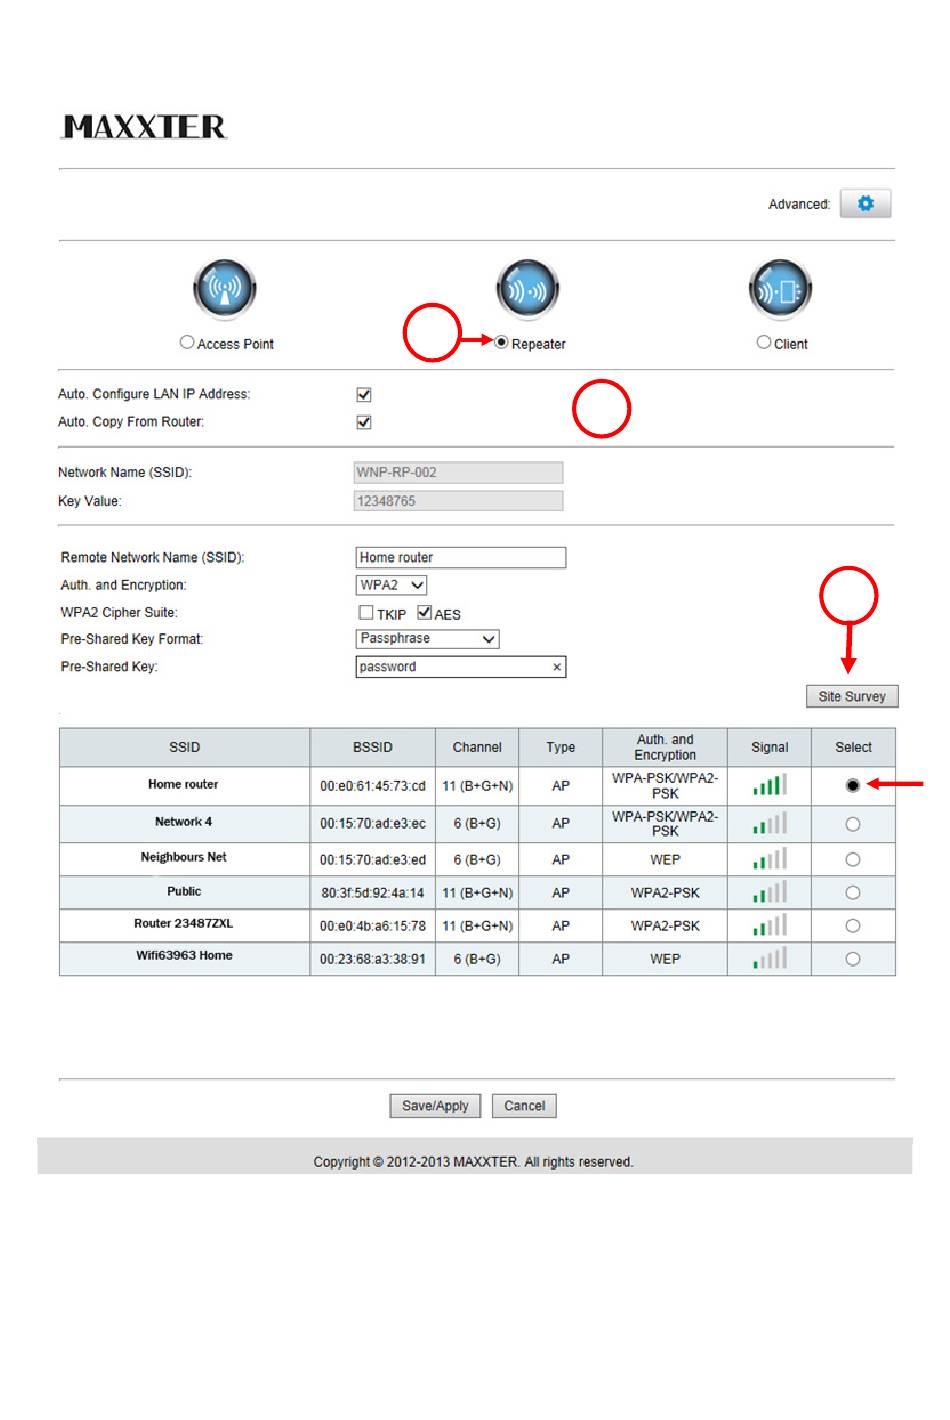Click BSSID 00:15:70:ad:e3:ec
The height and width of the screenshot is (1420, 950).
373,823
